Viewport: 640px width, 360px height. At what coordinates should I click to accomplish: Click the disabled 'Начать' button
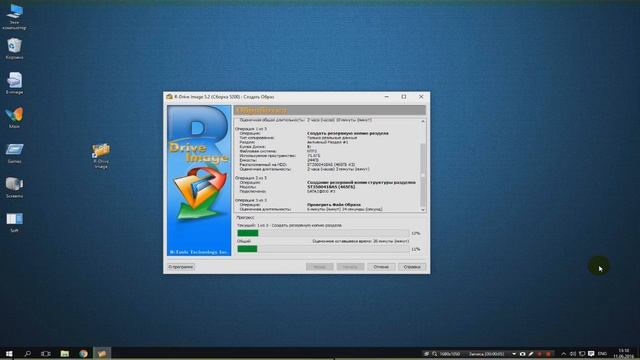[350, 267]
